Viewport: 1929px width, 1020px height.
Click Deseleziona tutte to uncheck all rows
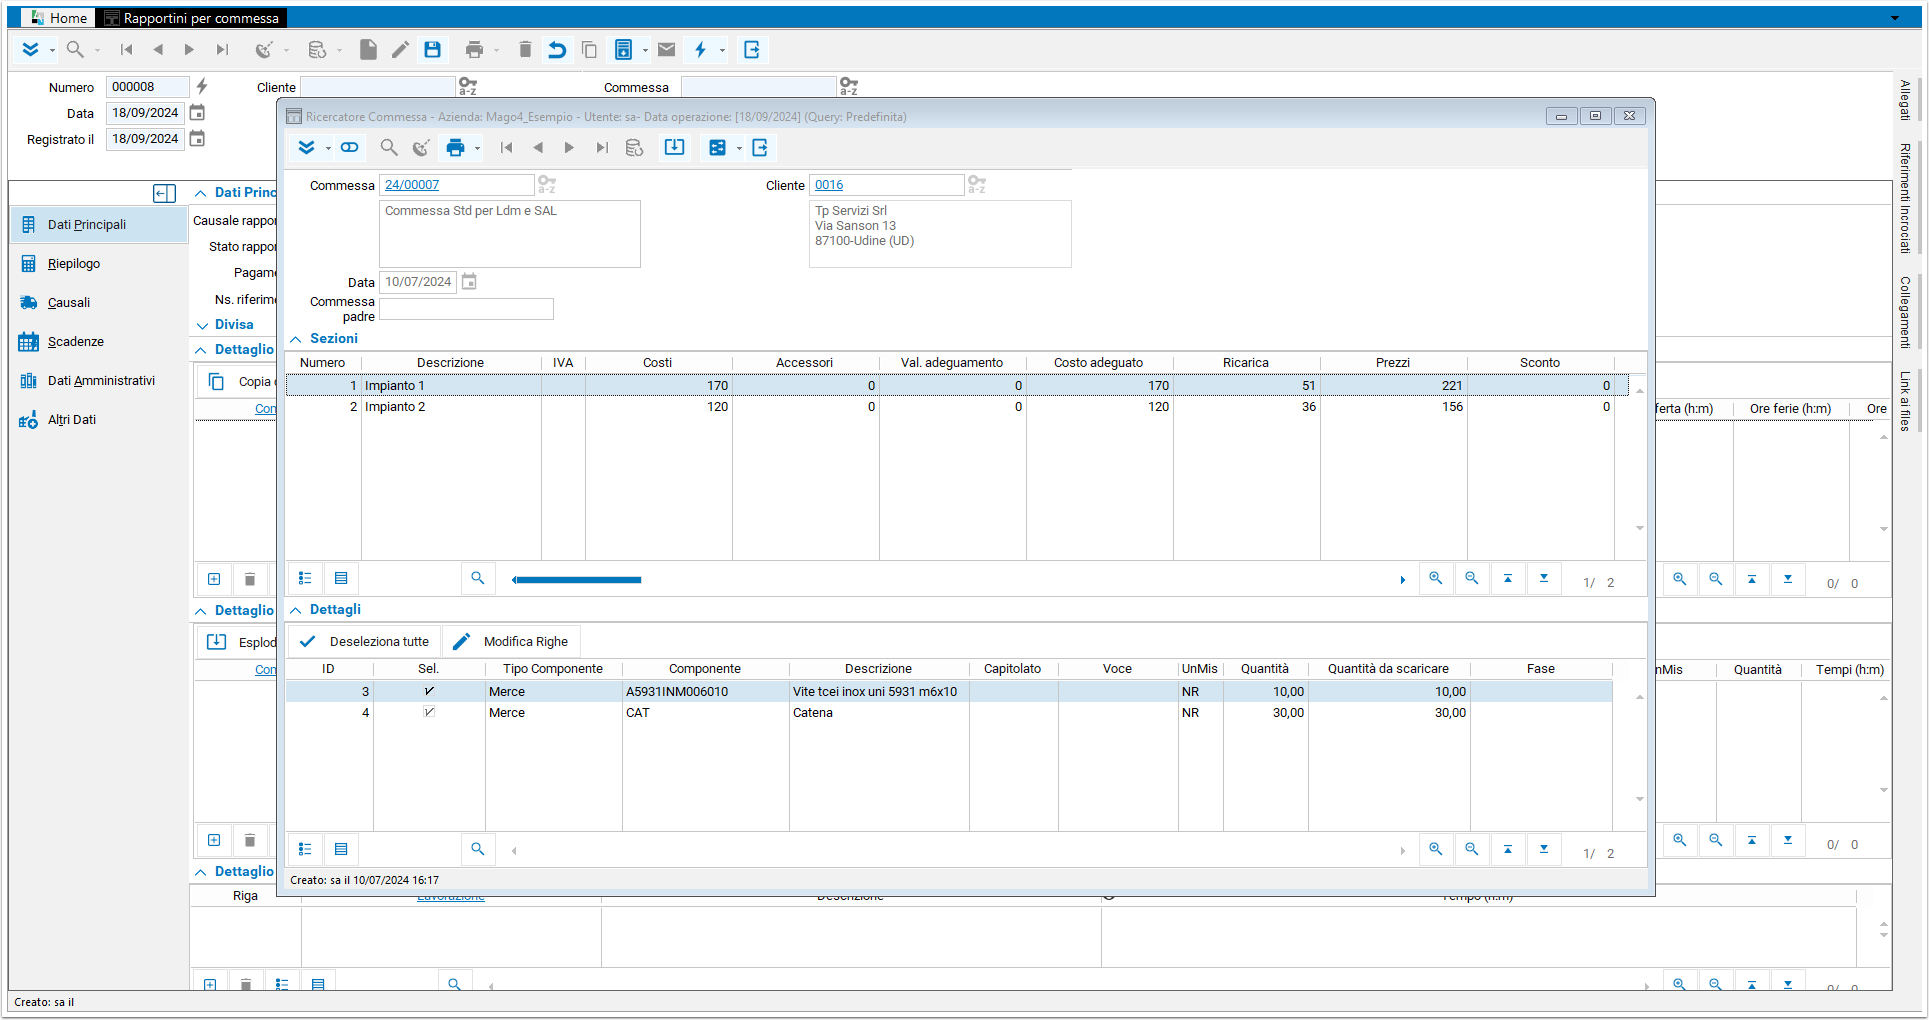pos(366,642)
